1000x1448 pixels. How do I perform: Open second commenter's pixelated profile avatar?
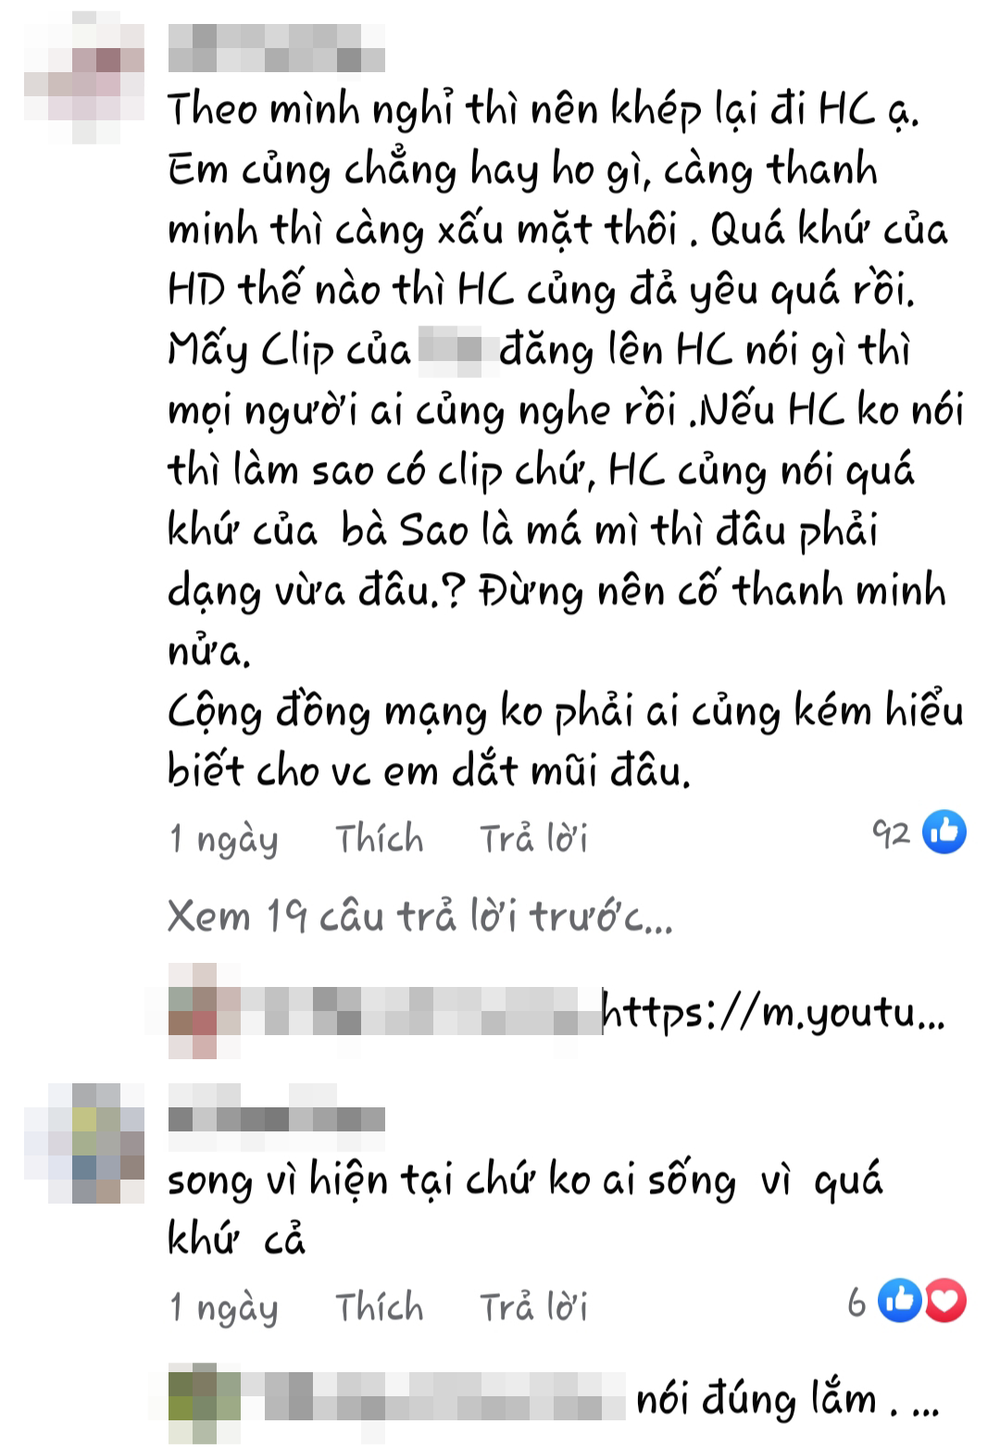coord(85,1143)
